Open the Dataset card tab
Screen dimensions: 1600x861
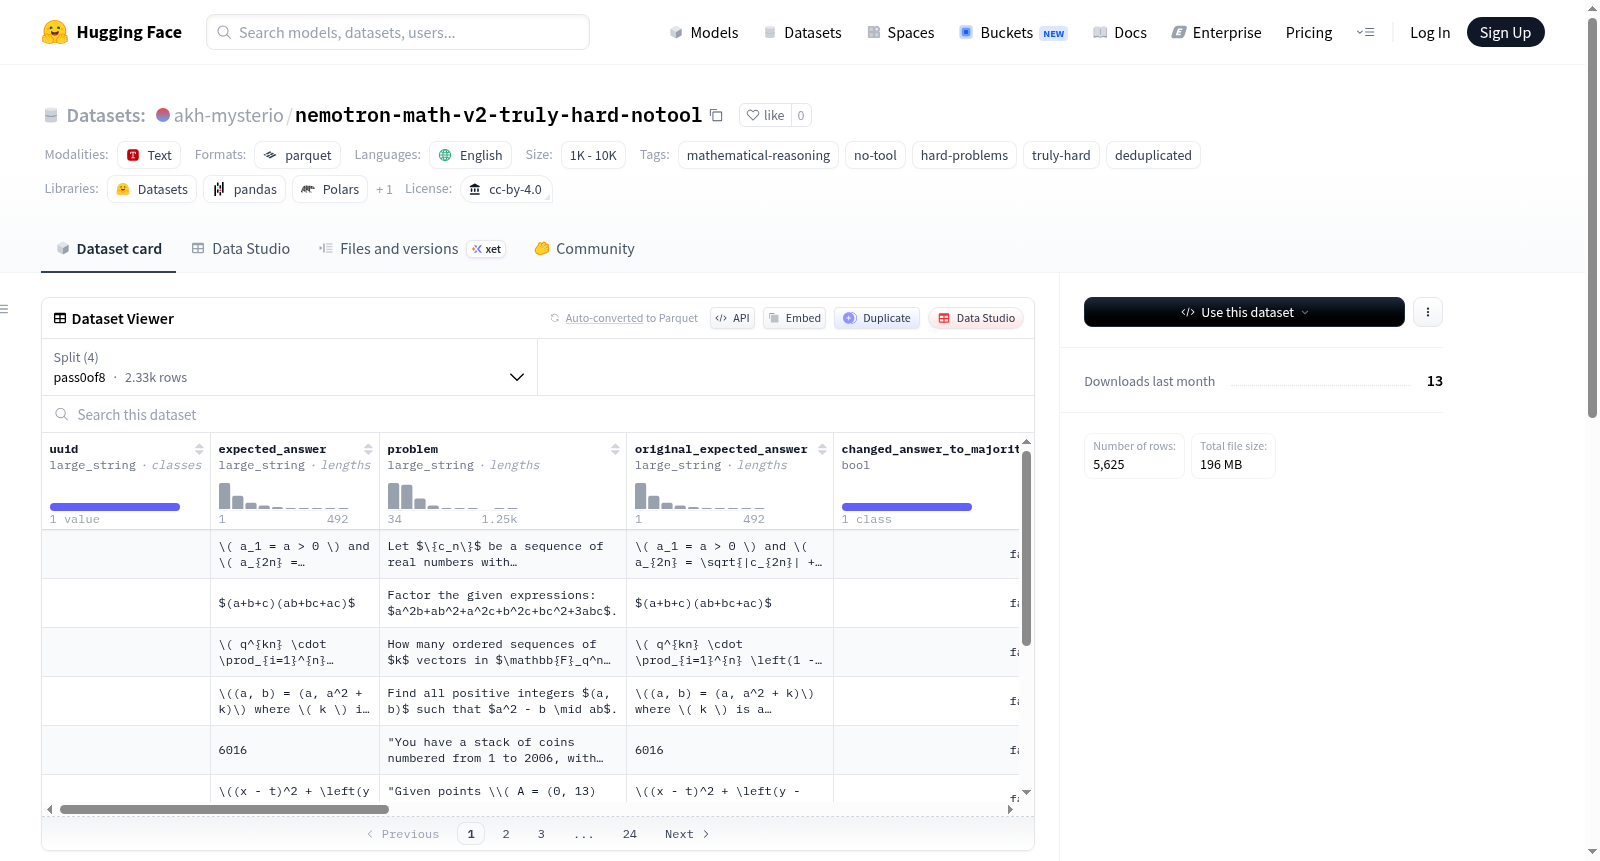tap(108, 249)
